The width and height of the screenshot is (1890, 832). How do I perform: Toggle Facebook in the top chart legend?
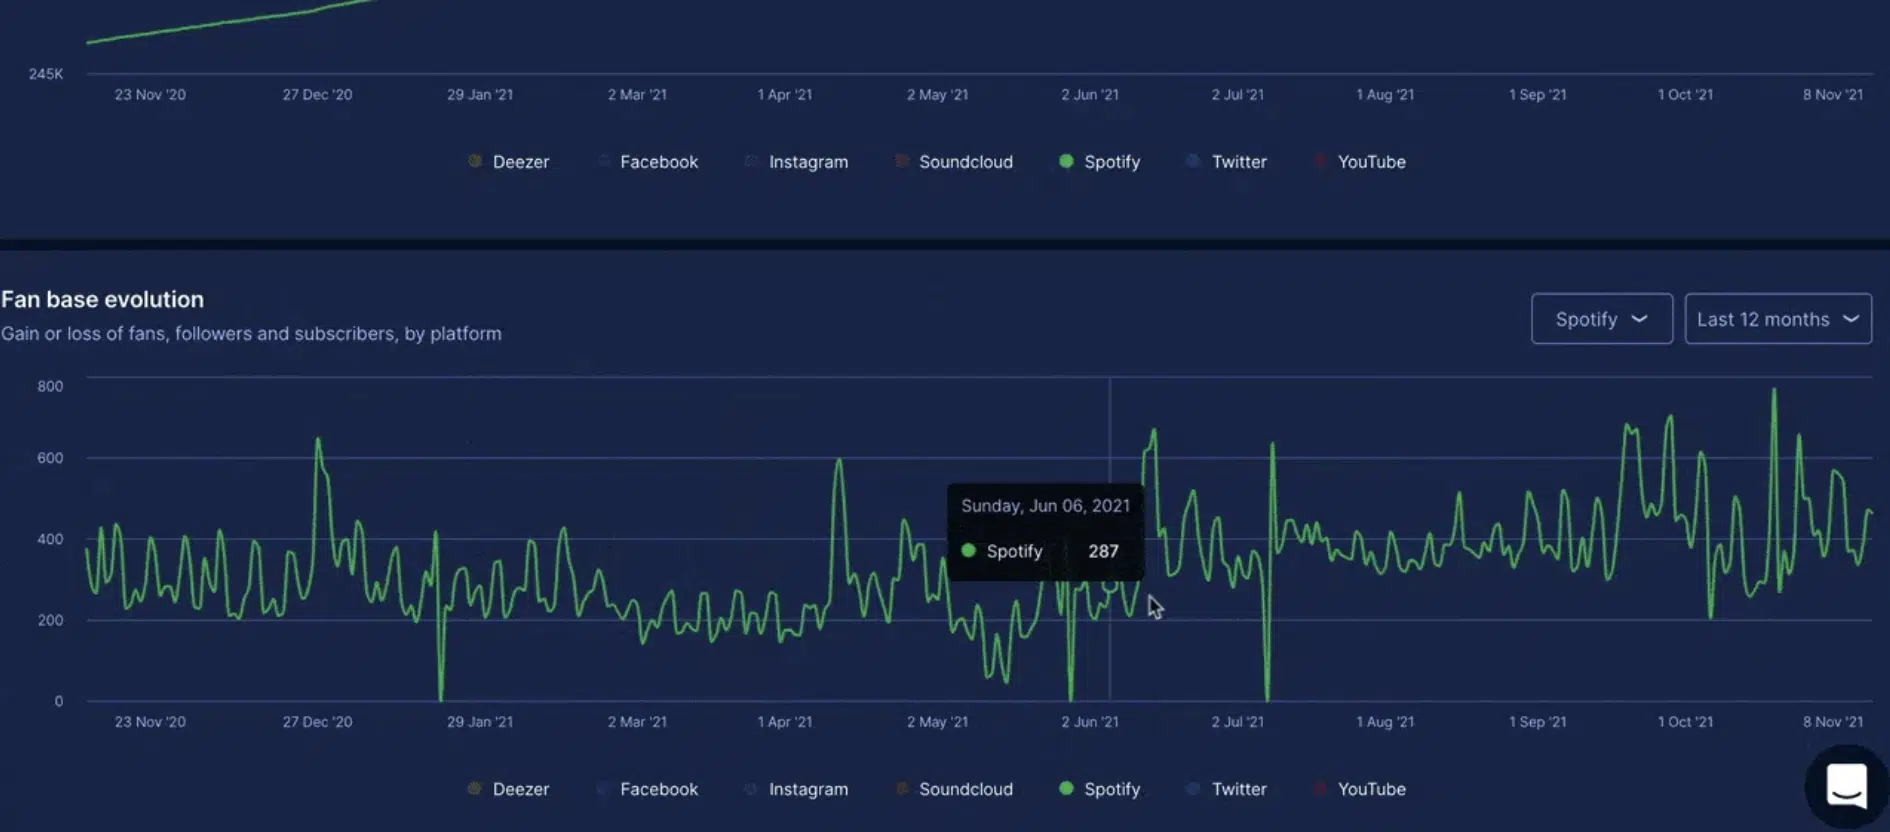tap(647, 162)
